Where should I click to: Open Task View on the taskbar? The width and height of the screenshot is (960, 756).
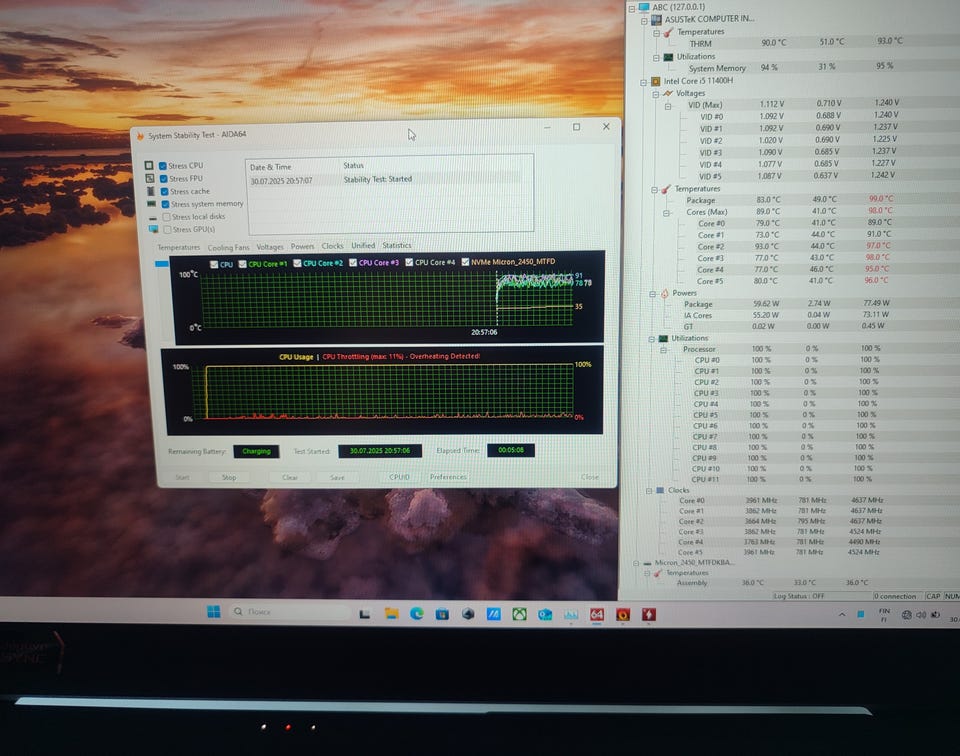364,613
